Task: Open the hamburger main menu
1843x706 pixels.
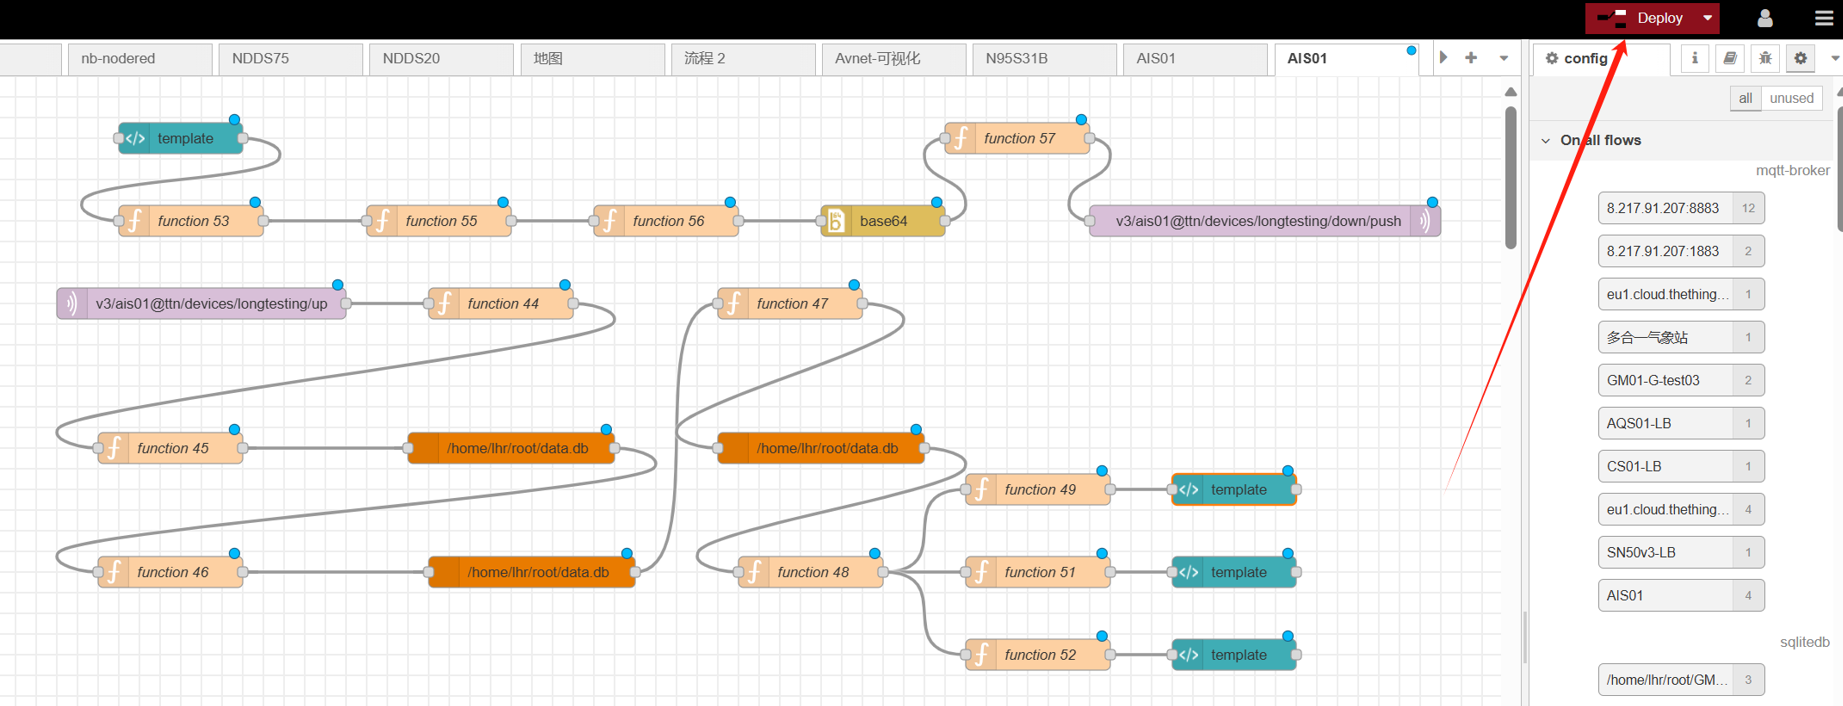Action: (1824, 18)
